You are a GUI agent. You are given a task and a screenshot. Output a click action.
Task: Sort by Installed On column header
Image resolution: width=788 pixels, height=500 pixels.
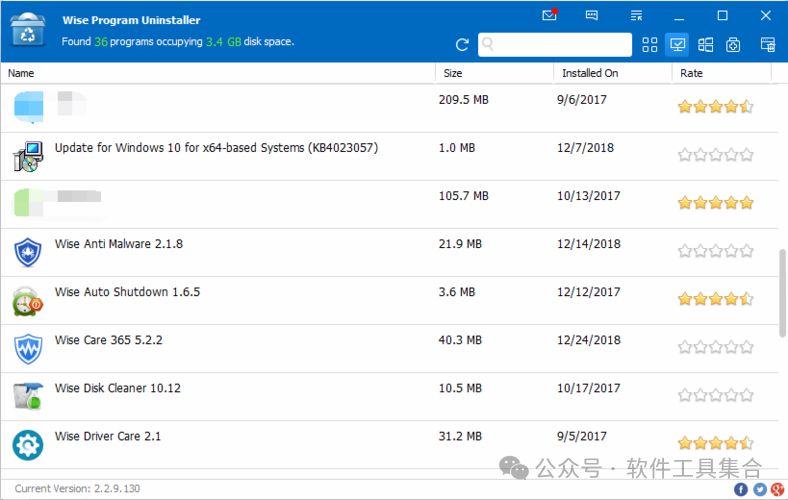[x=613, y=73]
